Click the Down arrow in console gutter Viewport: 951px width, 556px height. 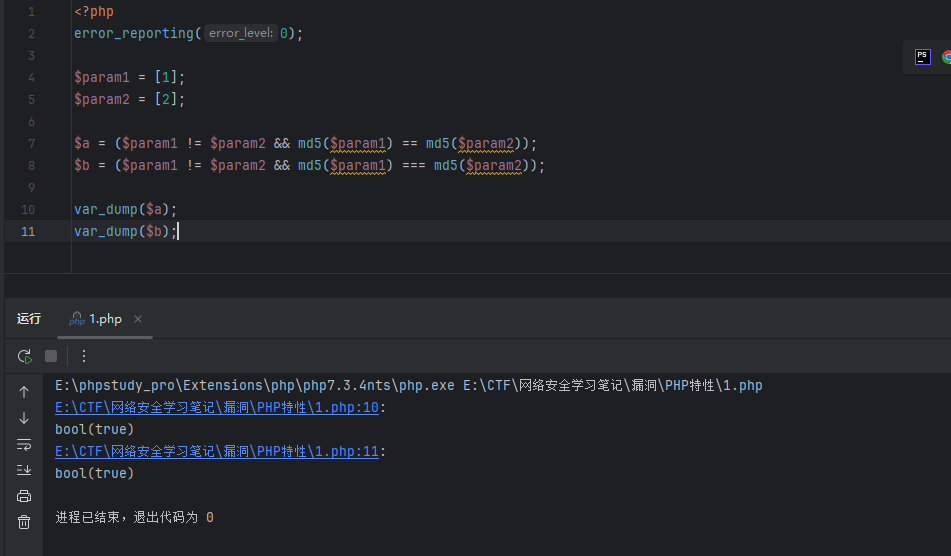tap(24, 418)
